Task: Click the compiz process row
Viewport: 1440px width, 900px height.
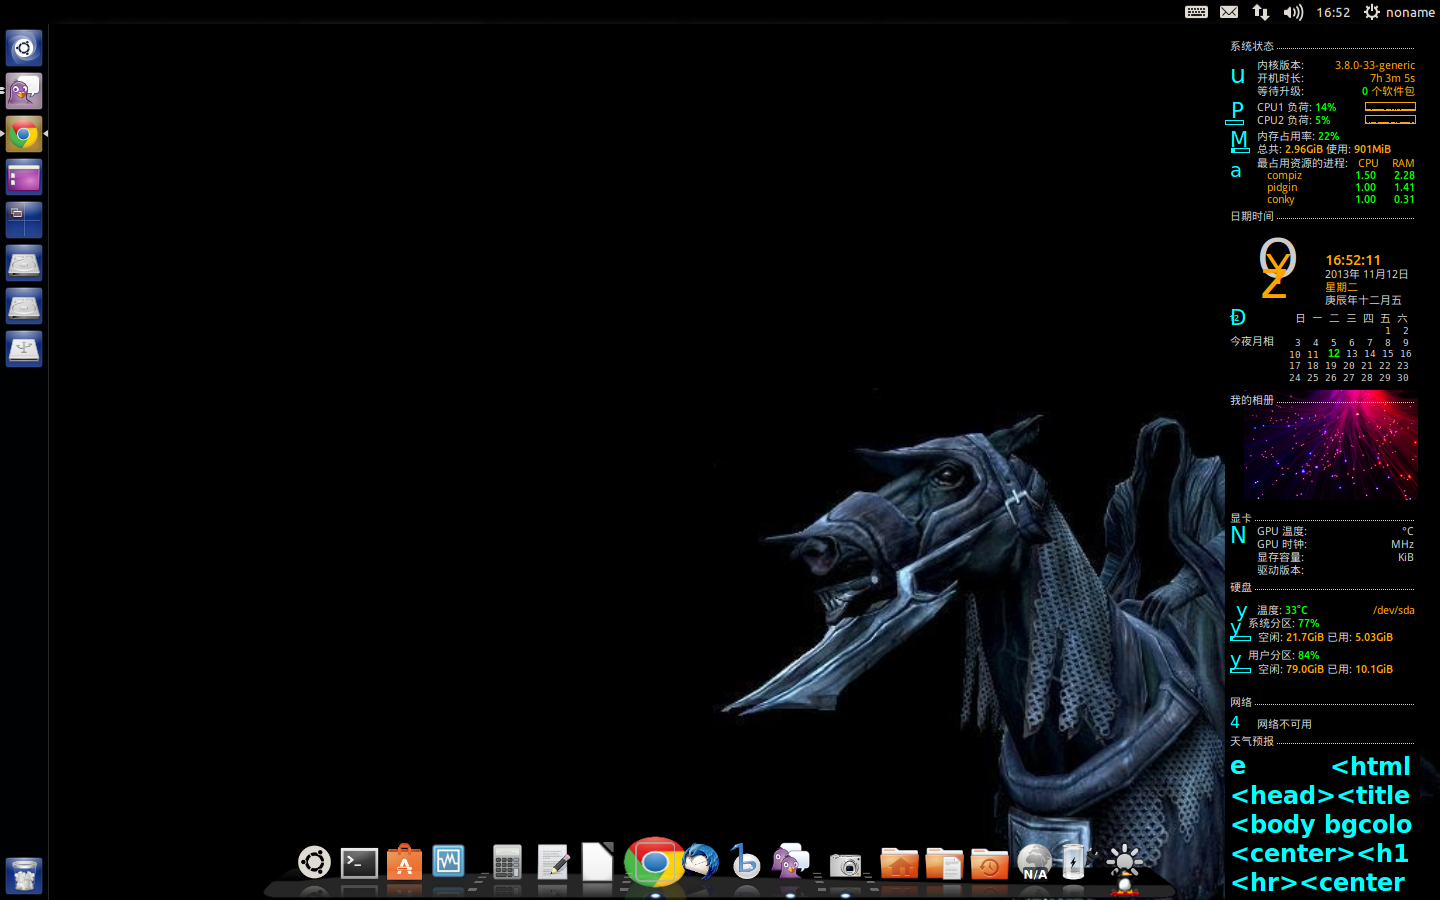Action: (x=1340, y=175)
